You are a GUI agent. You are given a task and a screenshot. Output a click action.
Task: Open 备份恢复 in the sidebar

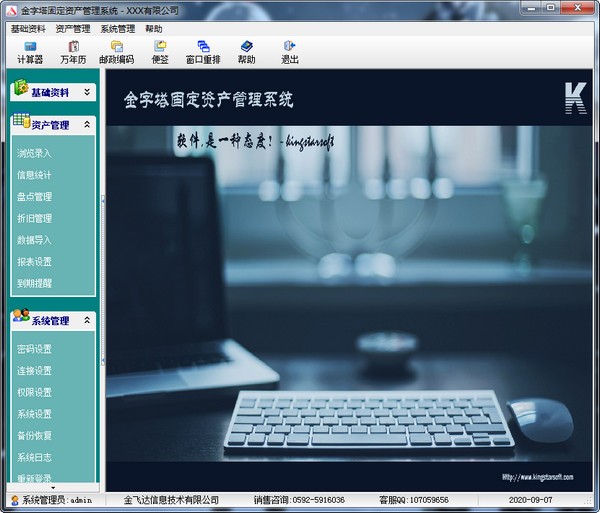(x=34, y=436)
